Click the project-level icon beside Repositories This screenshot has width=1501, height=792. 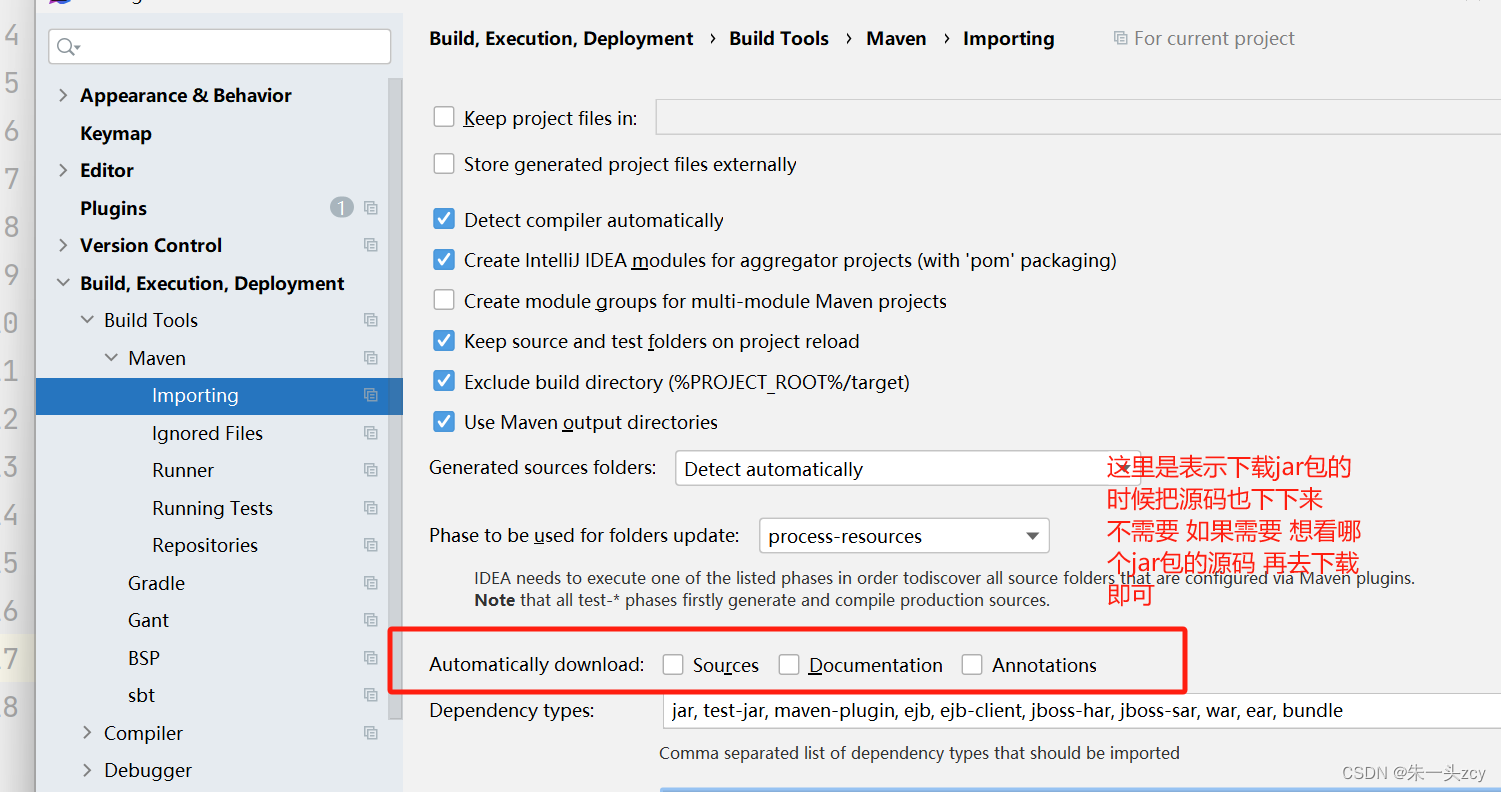tap(371, 545)
